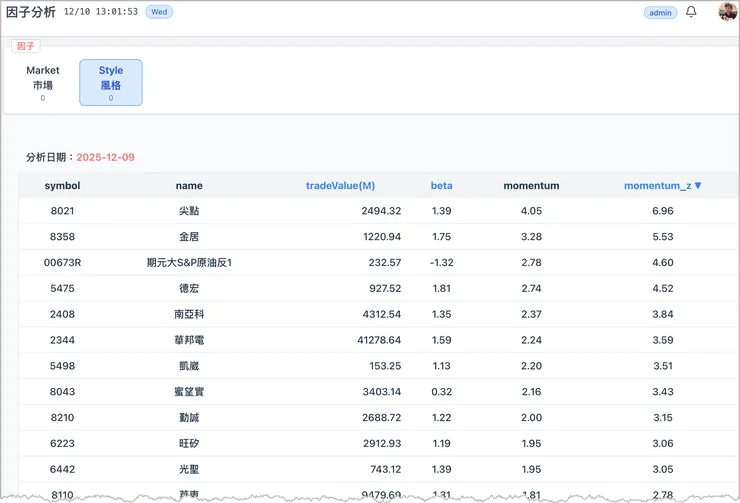The image size is (740, 503).
Task: Click the Wed weekday badge
Action: coord(159,12)
